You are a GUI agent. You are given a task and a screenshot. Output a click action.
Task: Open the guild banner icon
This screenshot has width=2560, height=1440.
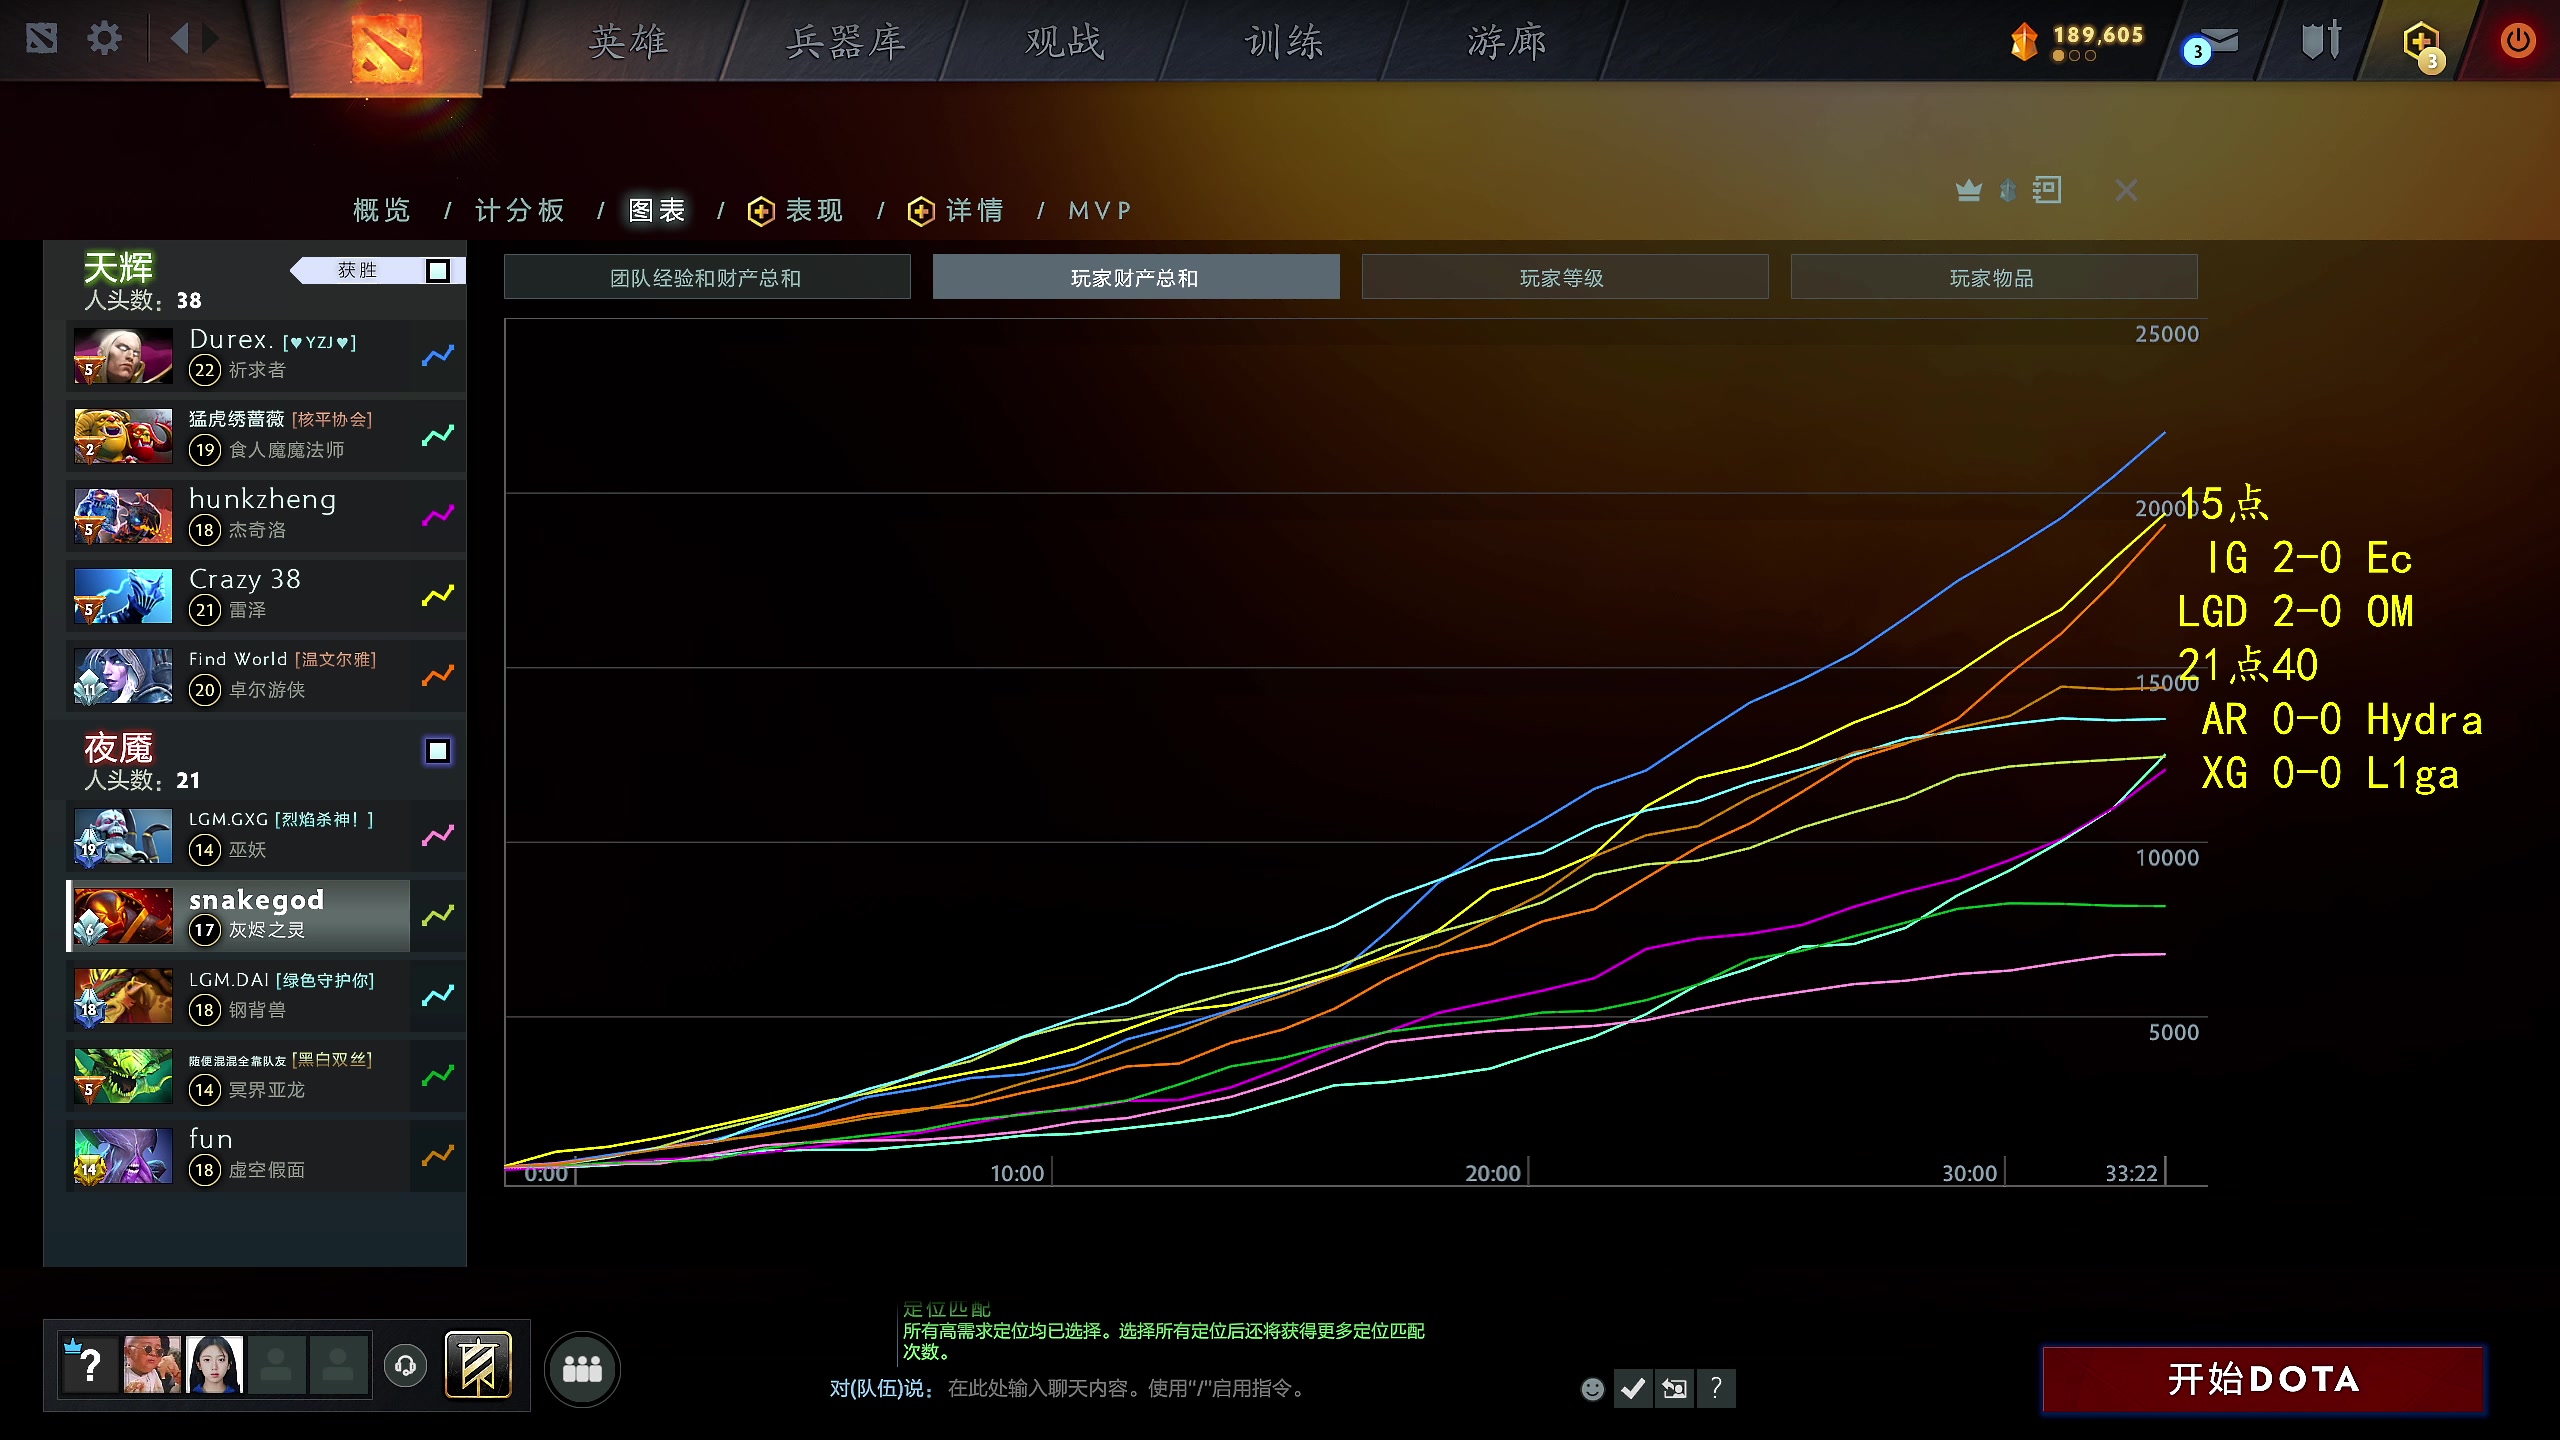[x=478, y=1365]
